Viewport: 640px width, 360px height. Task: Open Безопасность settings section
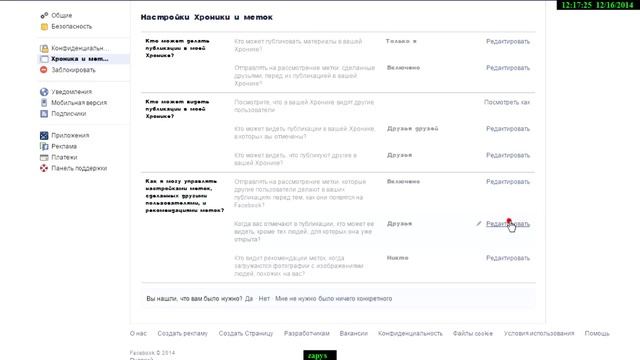71,27
